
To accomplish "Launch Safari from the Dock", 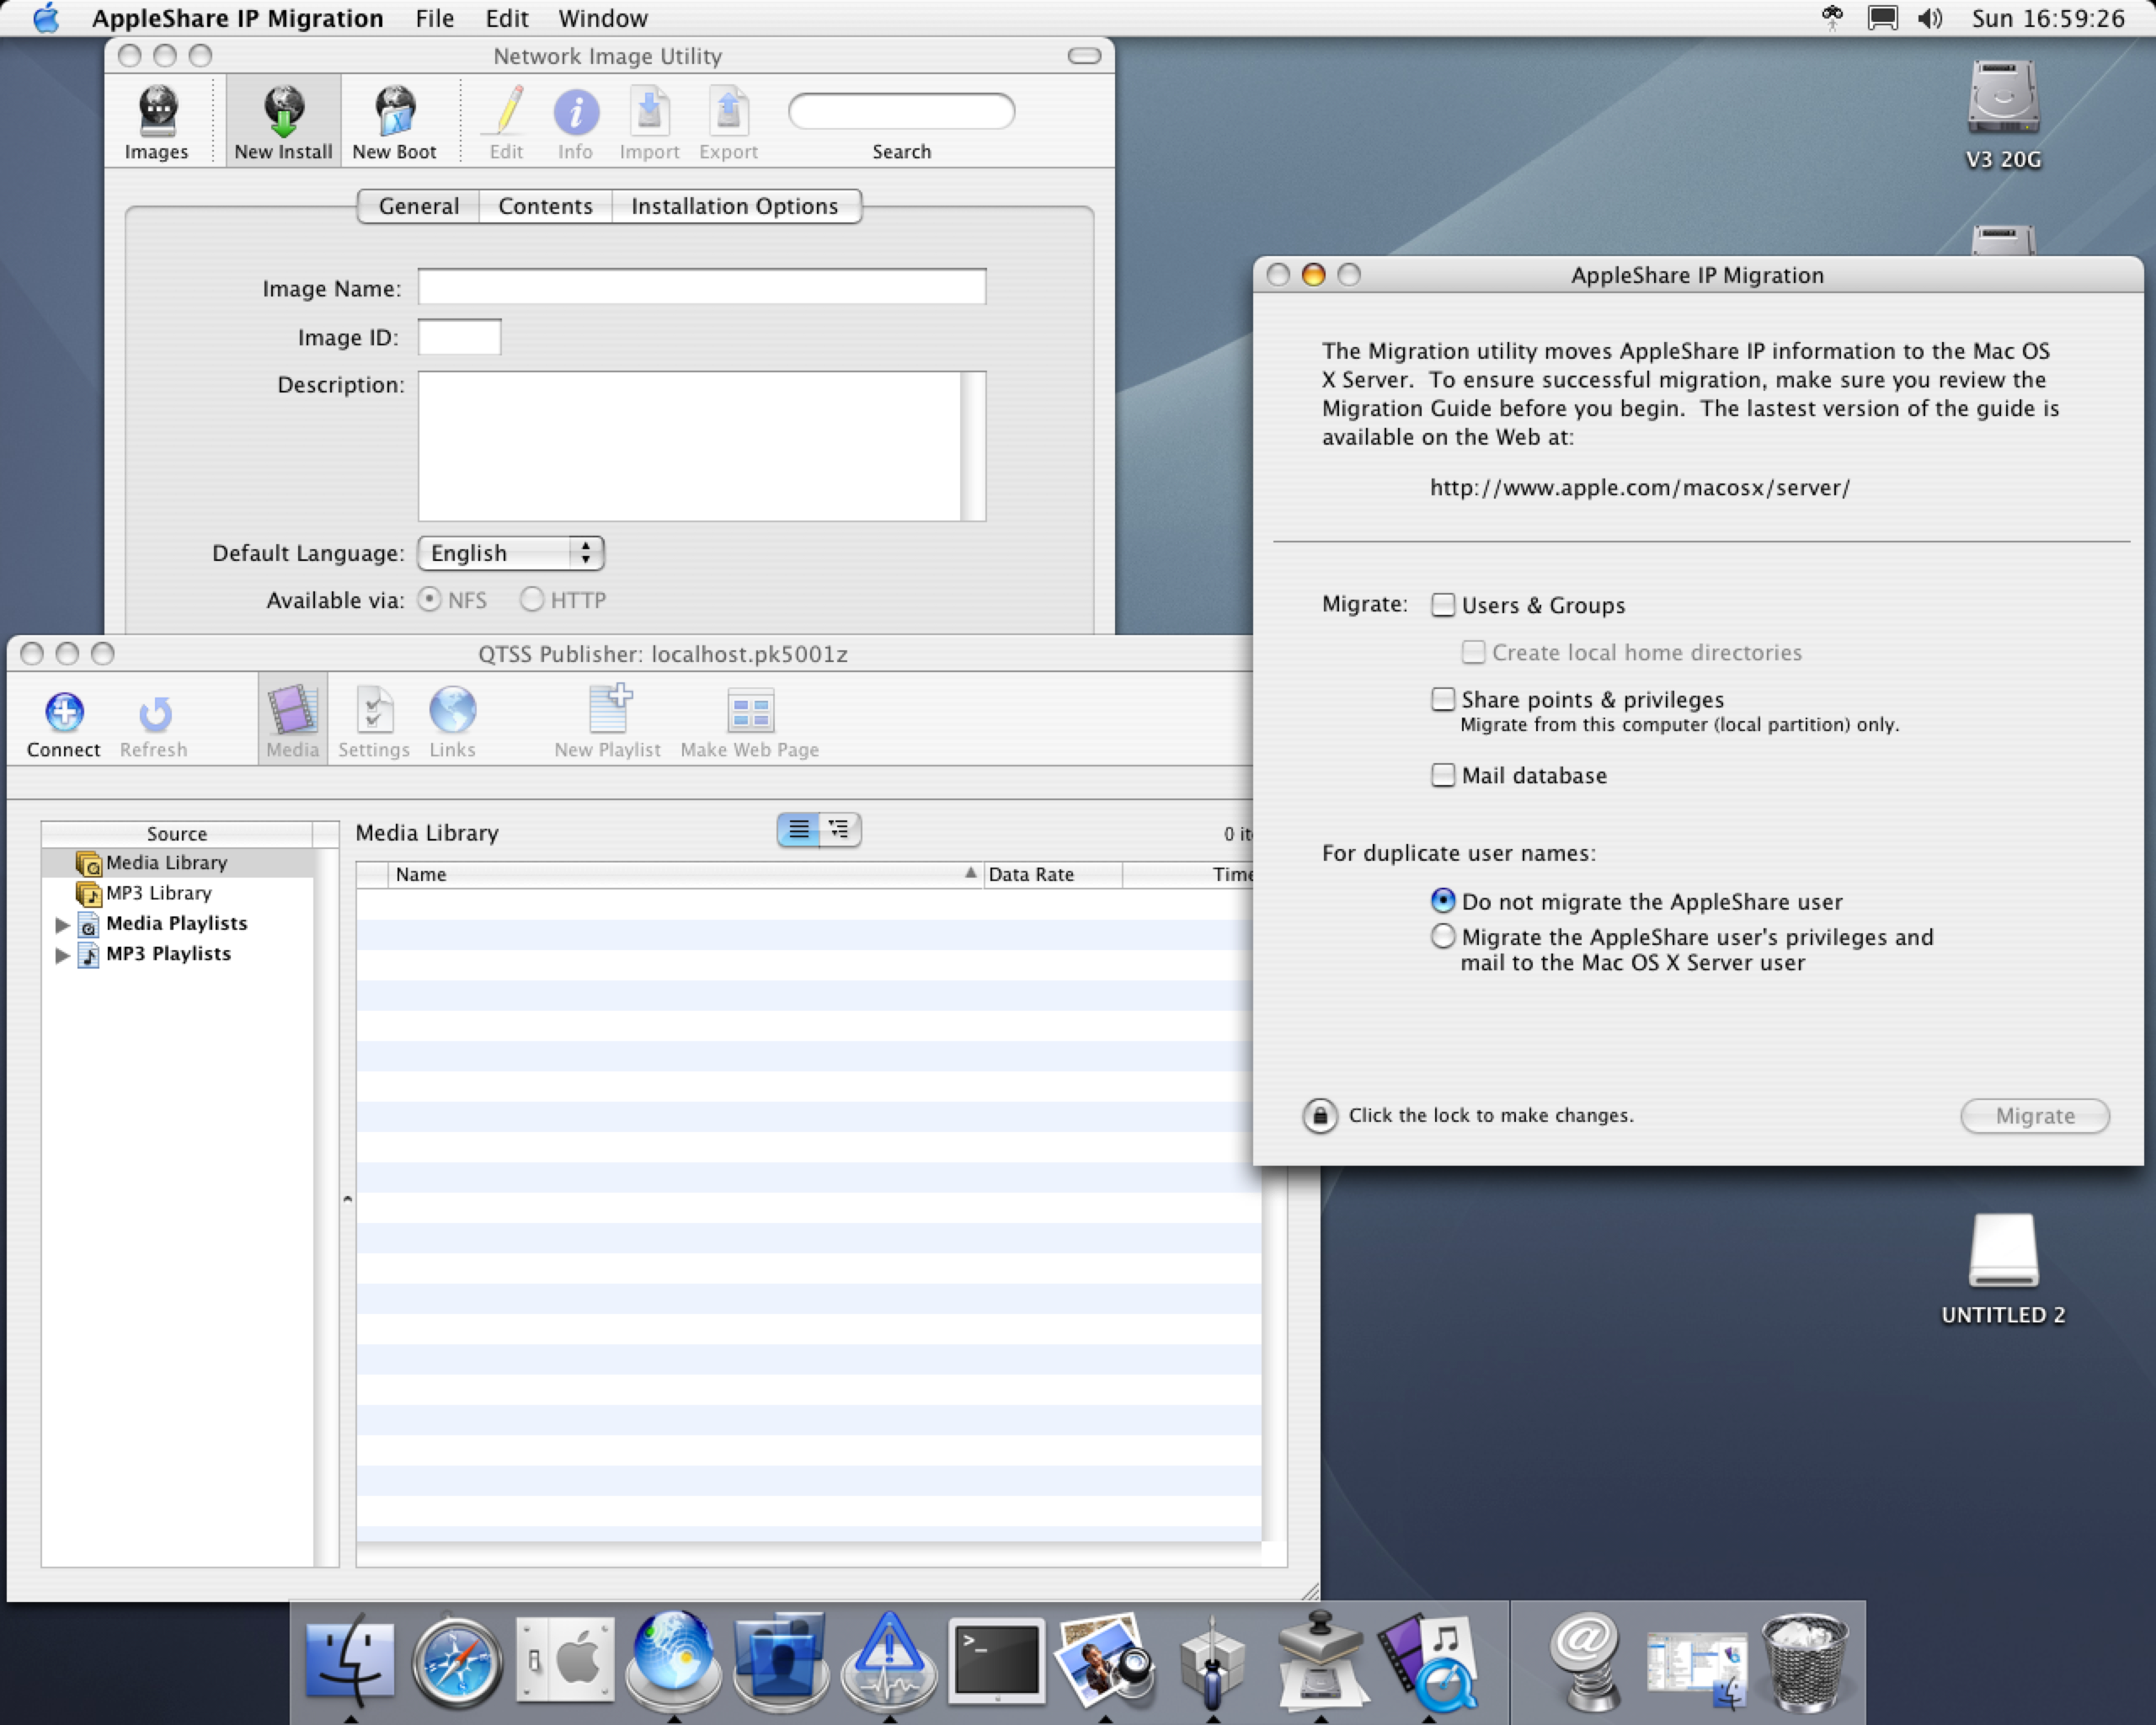I will tap(457, 1660).
